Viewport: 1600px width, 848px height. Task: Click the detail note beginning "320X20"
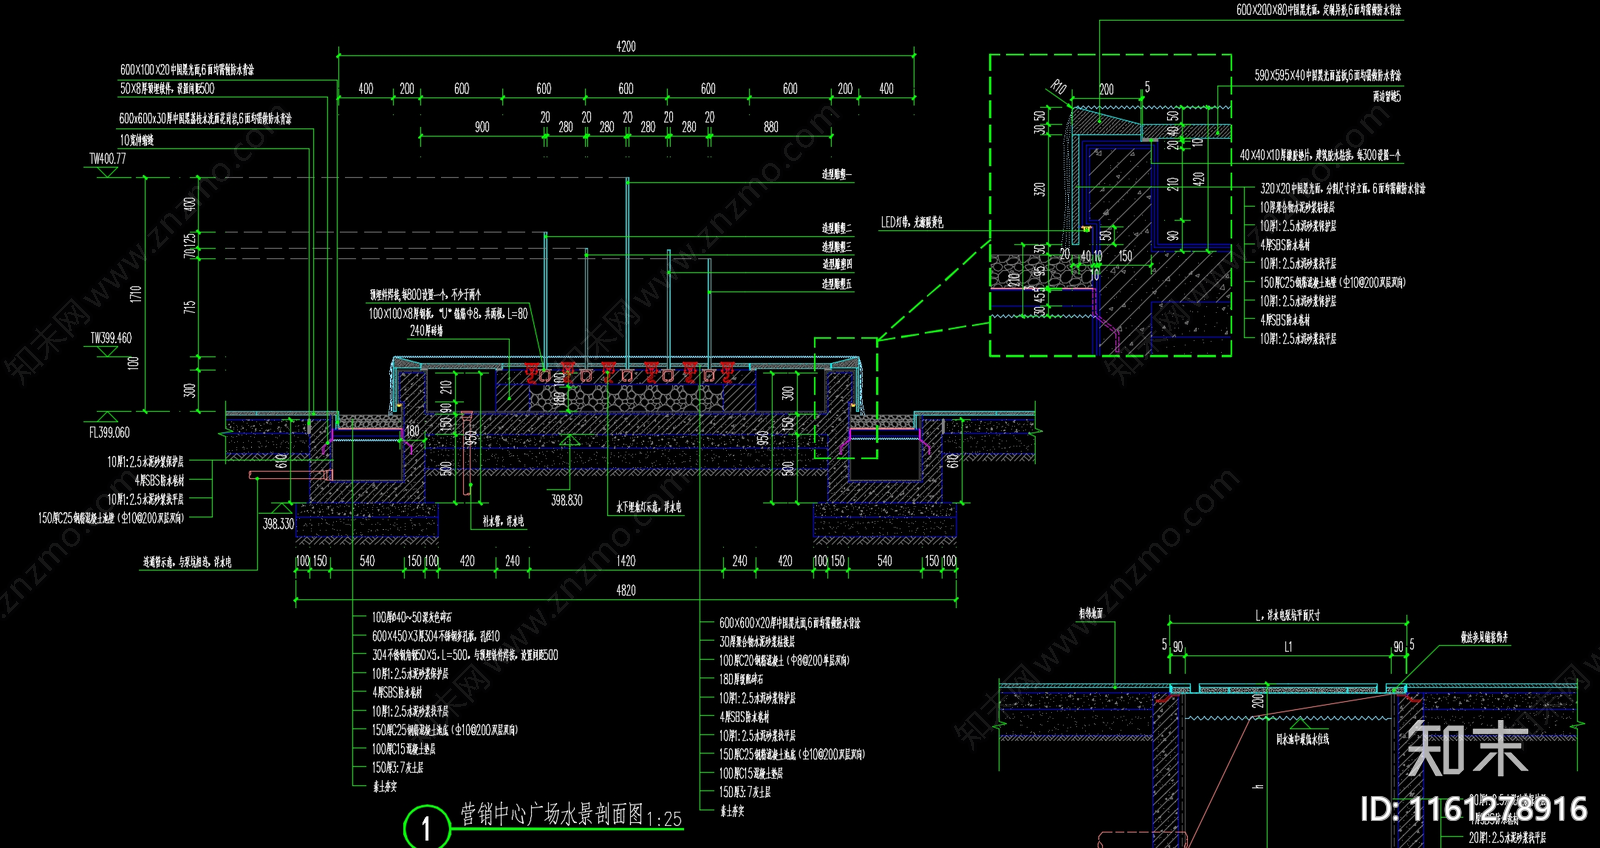click(1343, 188)
